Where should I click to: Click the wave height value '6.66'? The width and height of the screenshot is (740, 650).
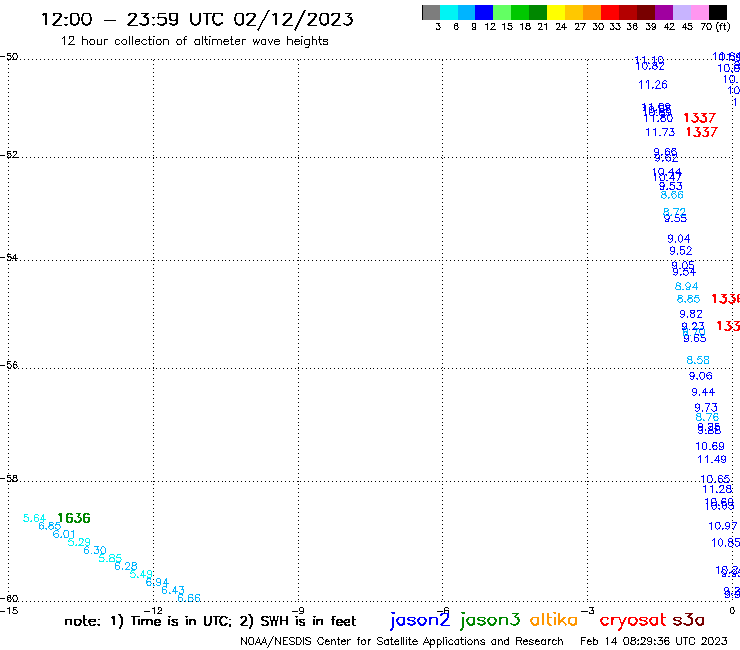click(x=189, y=598)
